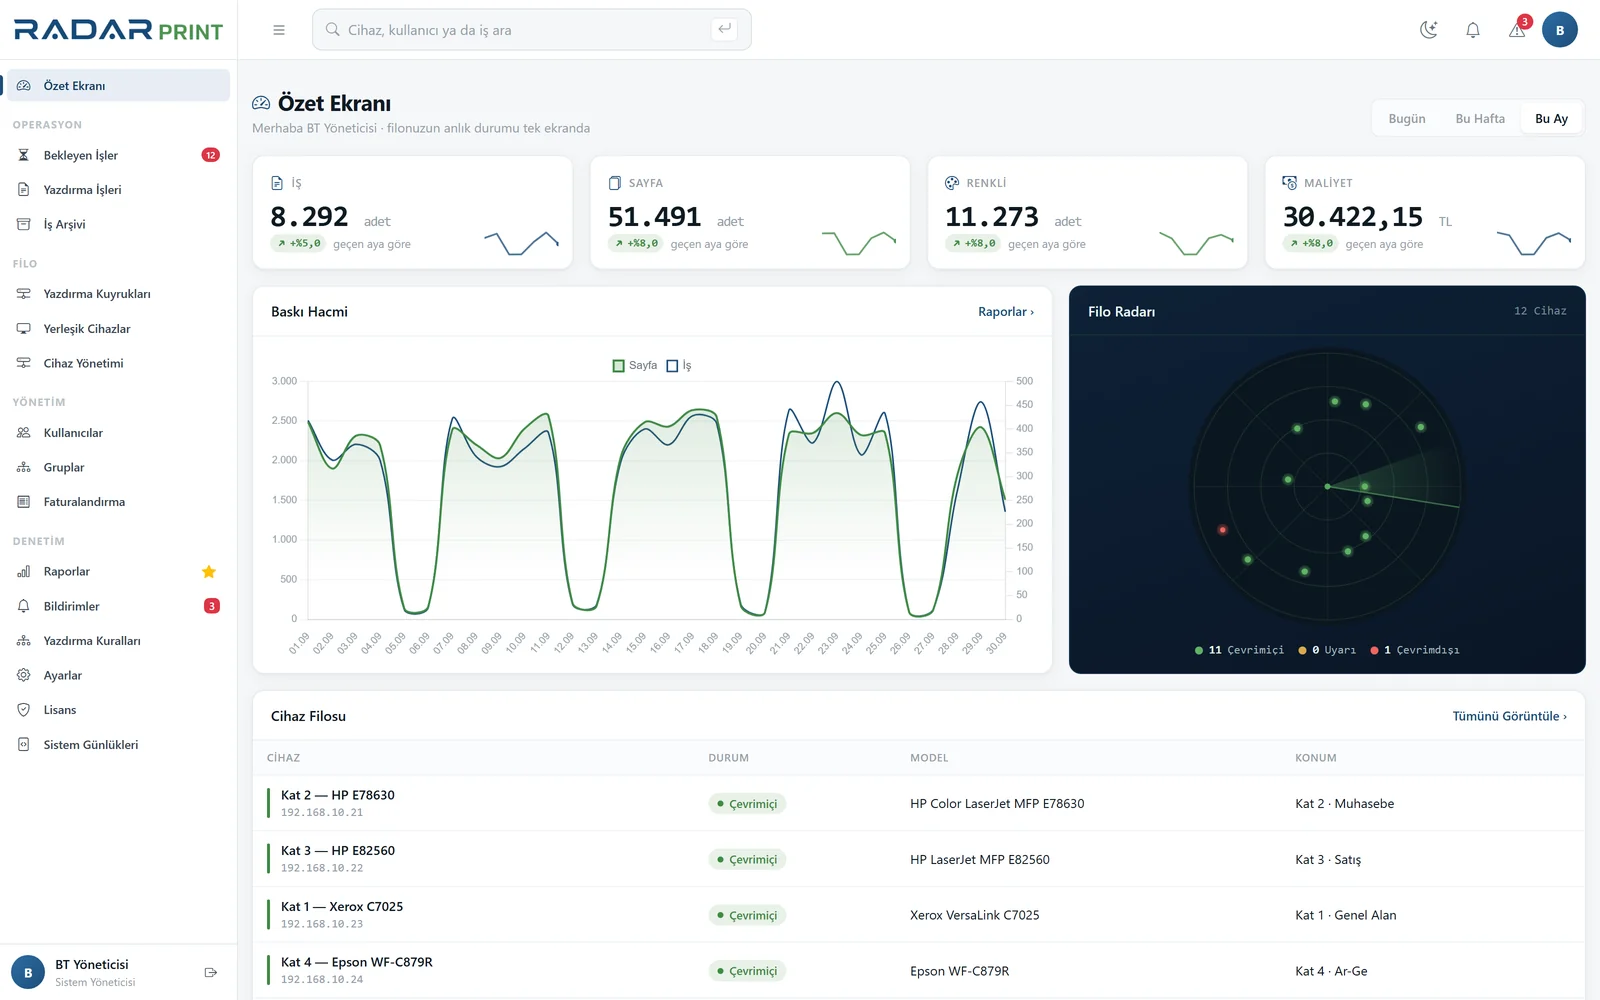Image resolution: width=1600 pixels, height=1000 pixels.
Task: Open Tümünü Görüntüle device list link
Action: (x=1509, y=716)
